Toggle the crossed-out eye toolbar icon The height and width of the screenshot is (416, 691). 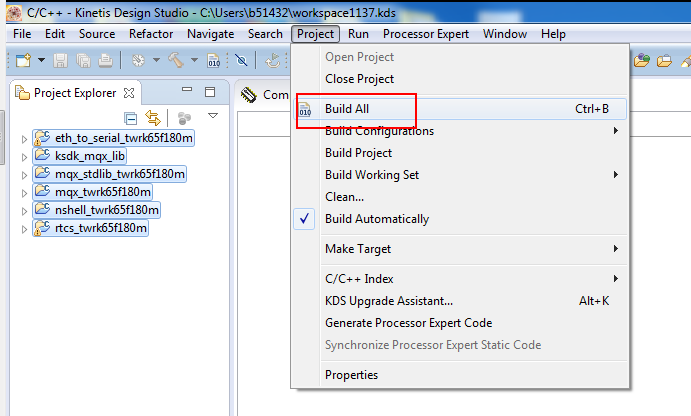(x=241, y=60)
